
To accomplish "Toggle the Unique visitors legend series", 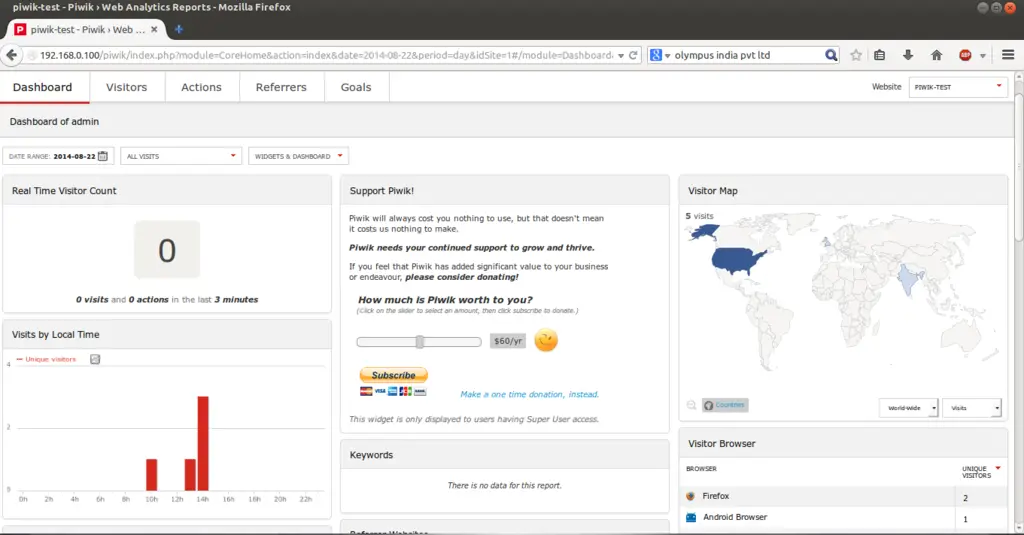I will pyautogui.click(x=46, y=359).
